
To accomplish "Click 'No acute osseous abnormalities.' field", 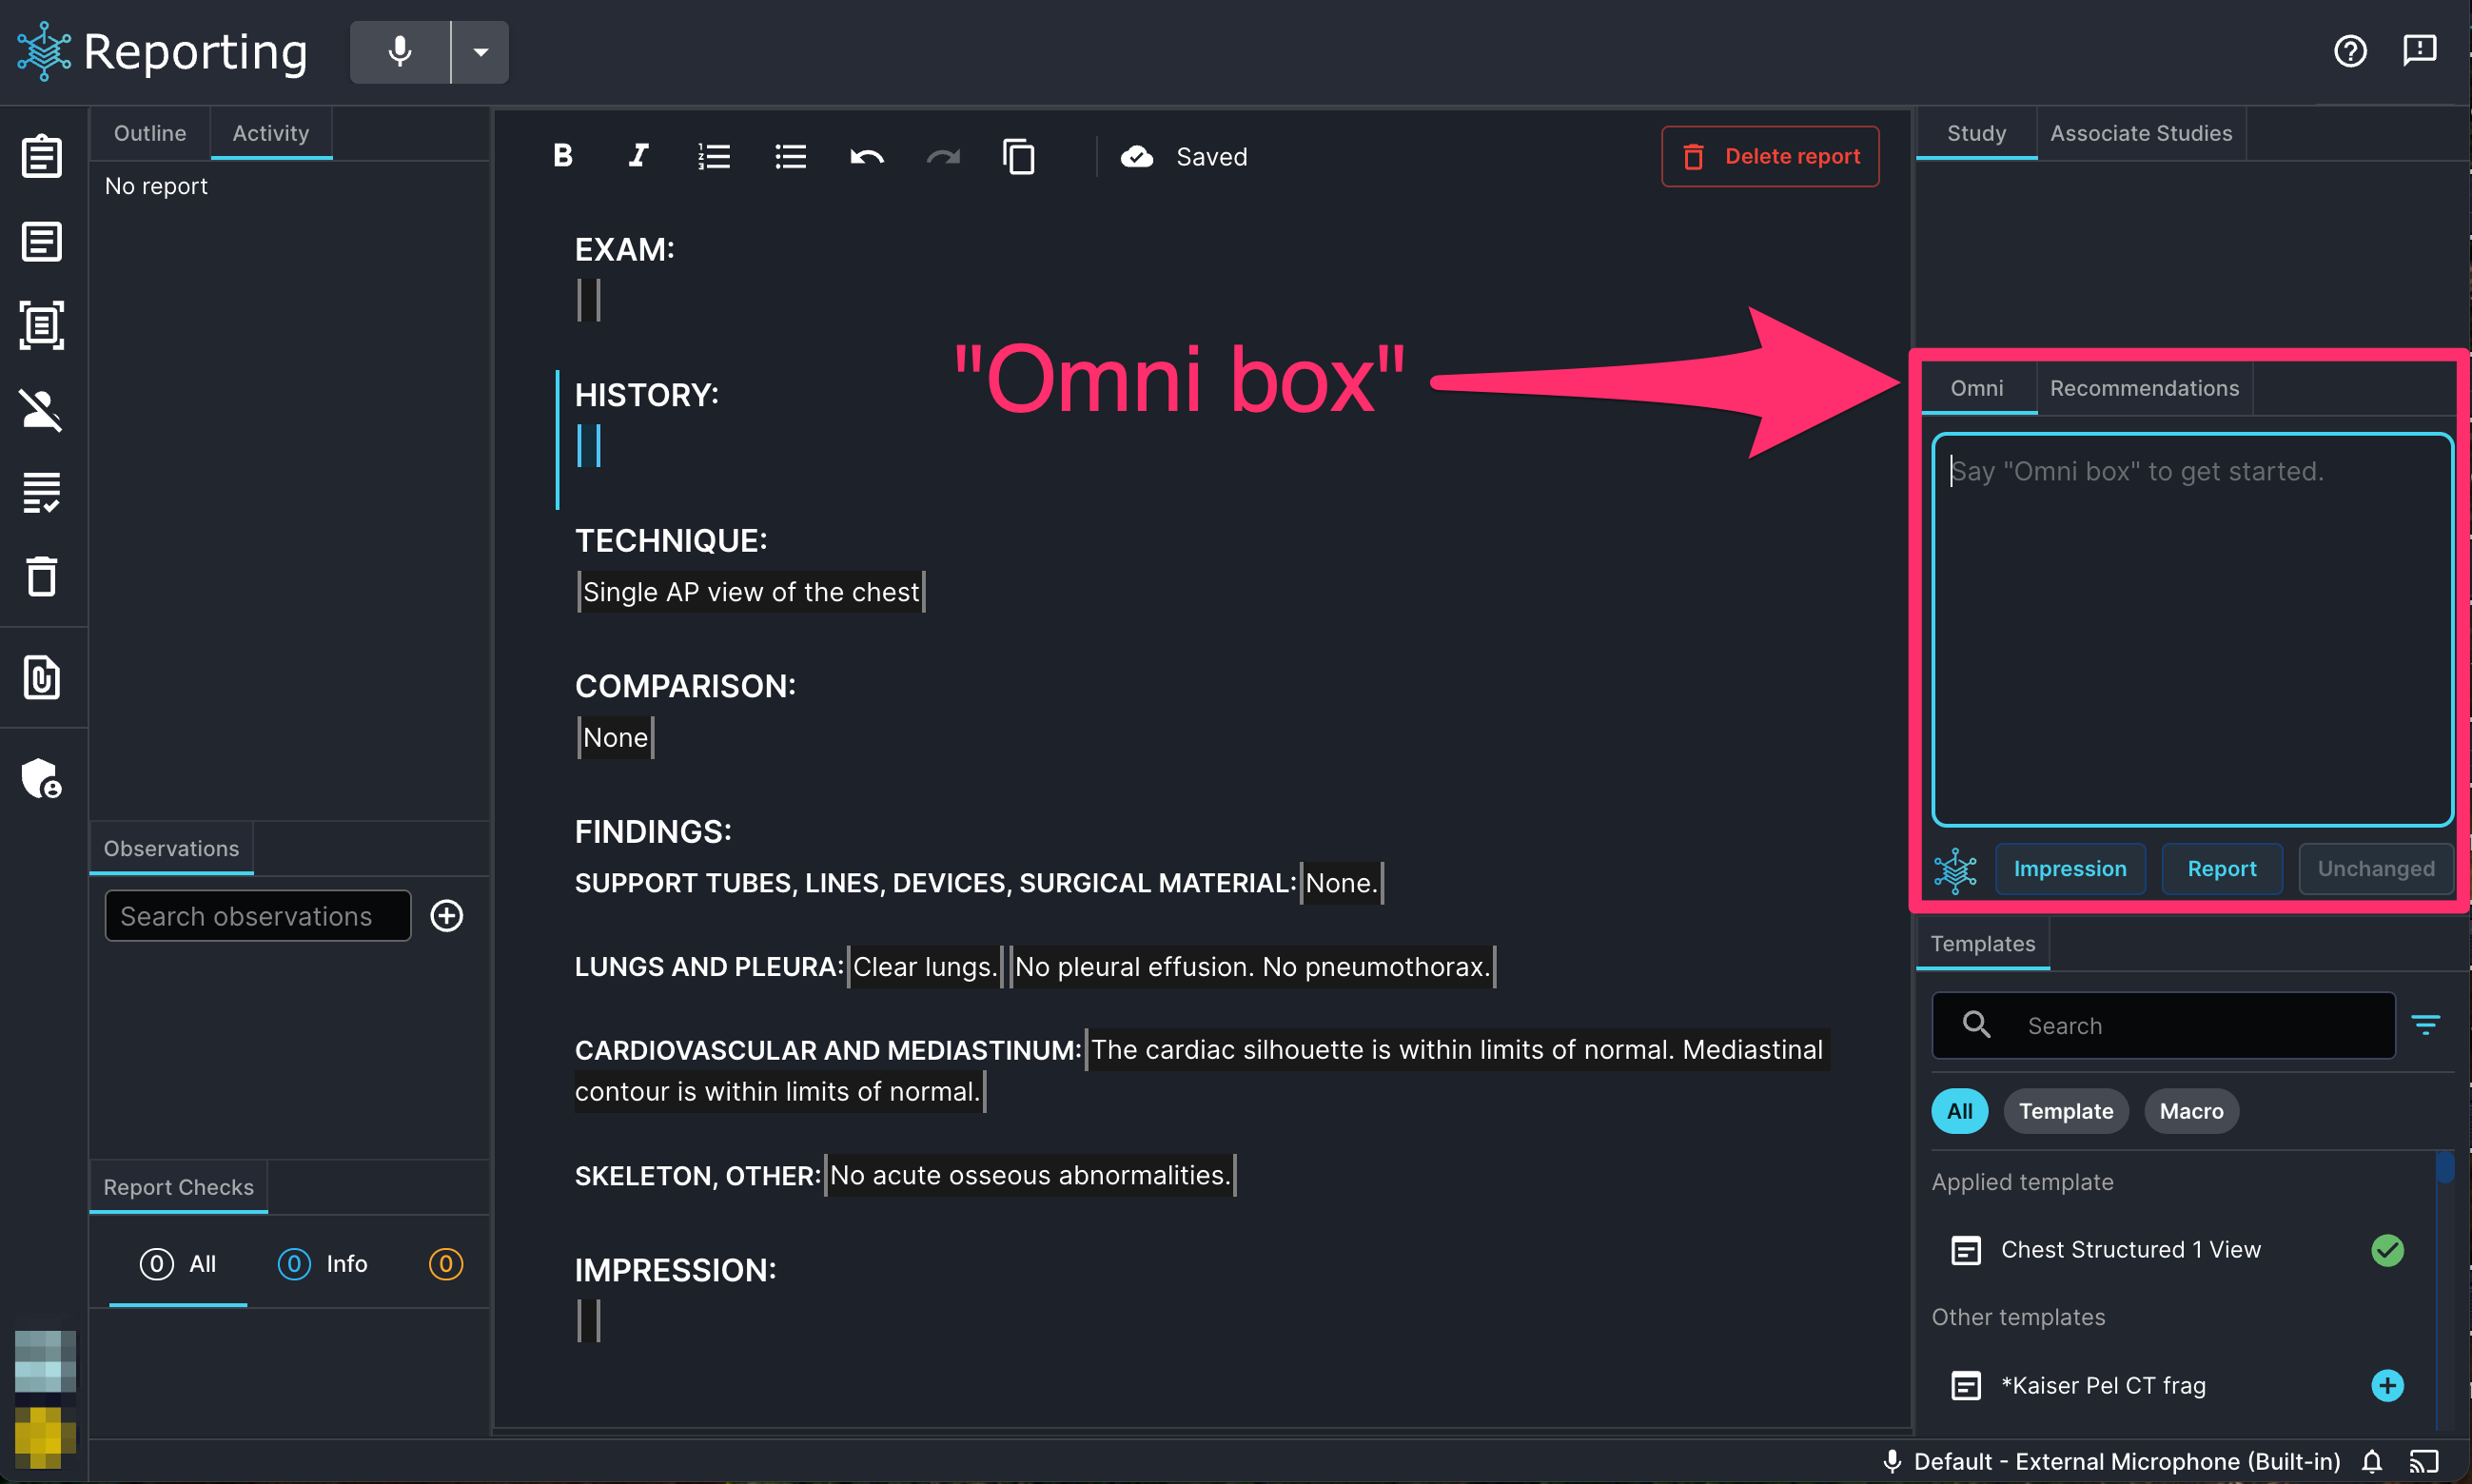I will pos(1030,1175).
